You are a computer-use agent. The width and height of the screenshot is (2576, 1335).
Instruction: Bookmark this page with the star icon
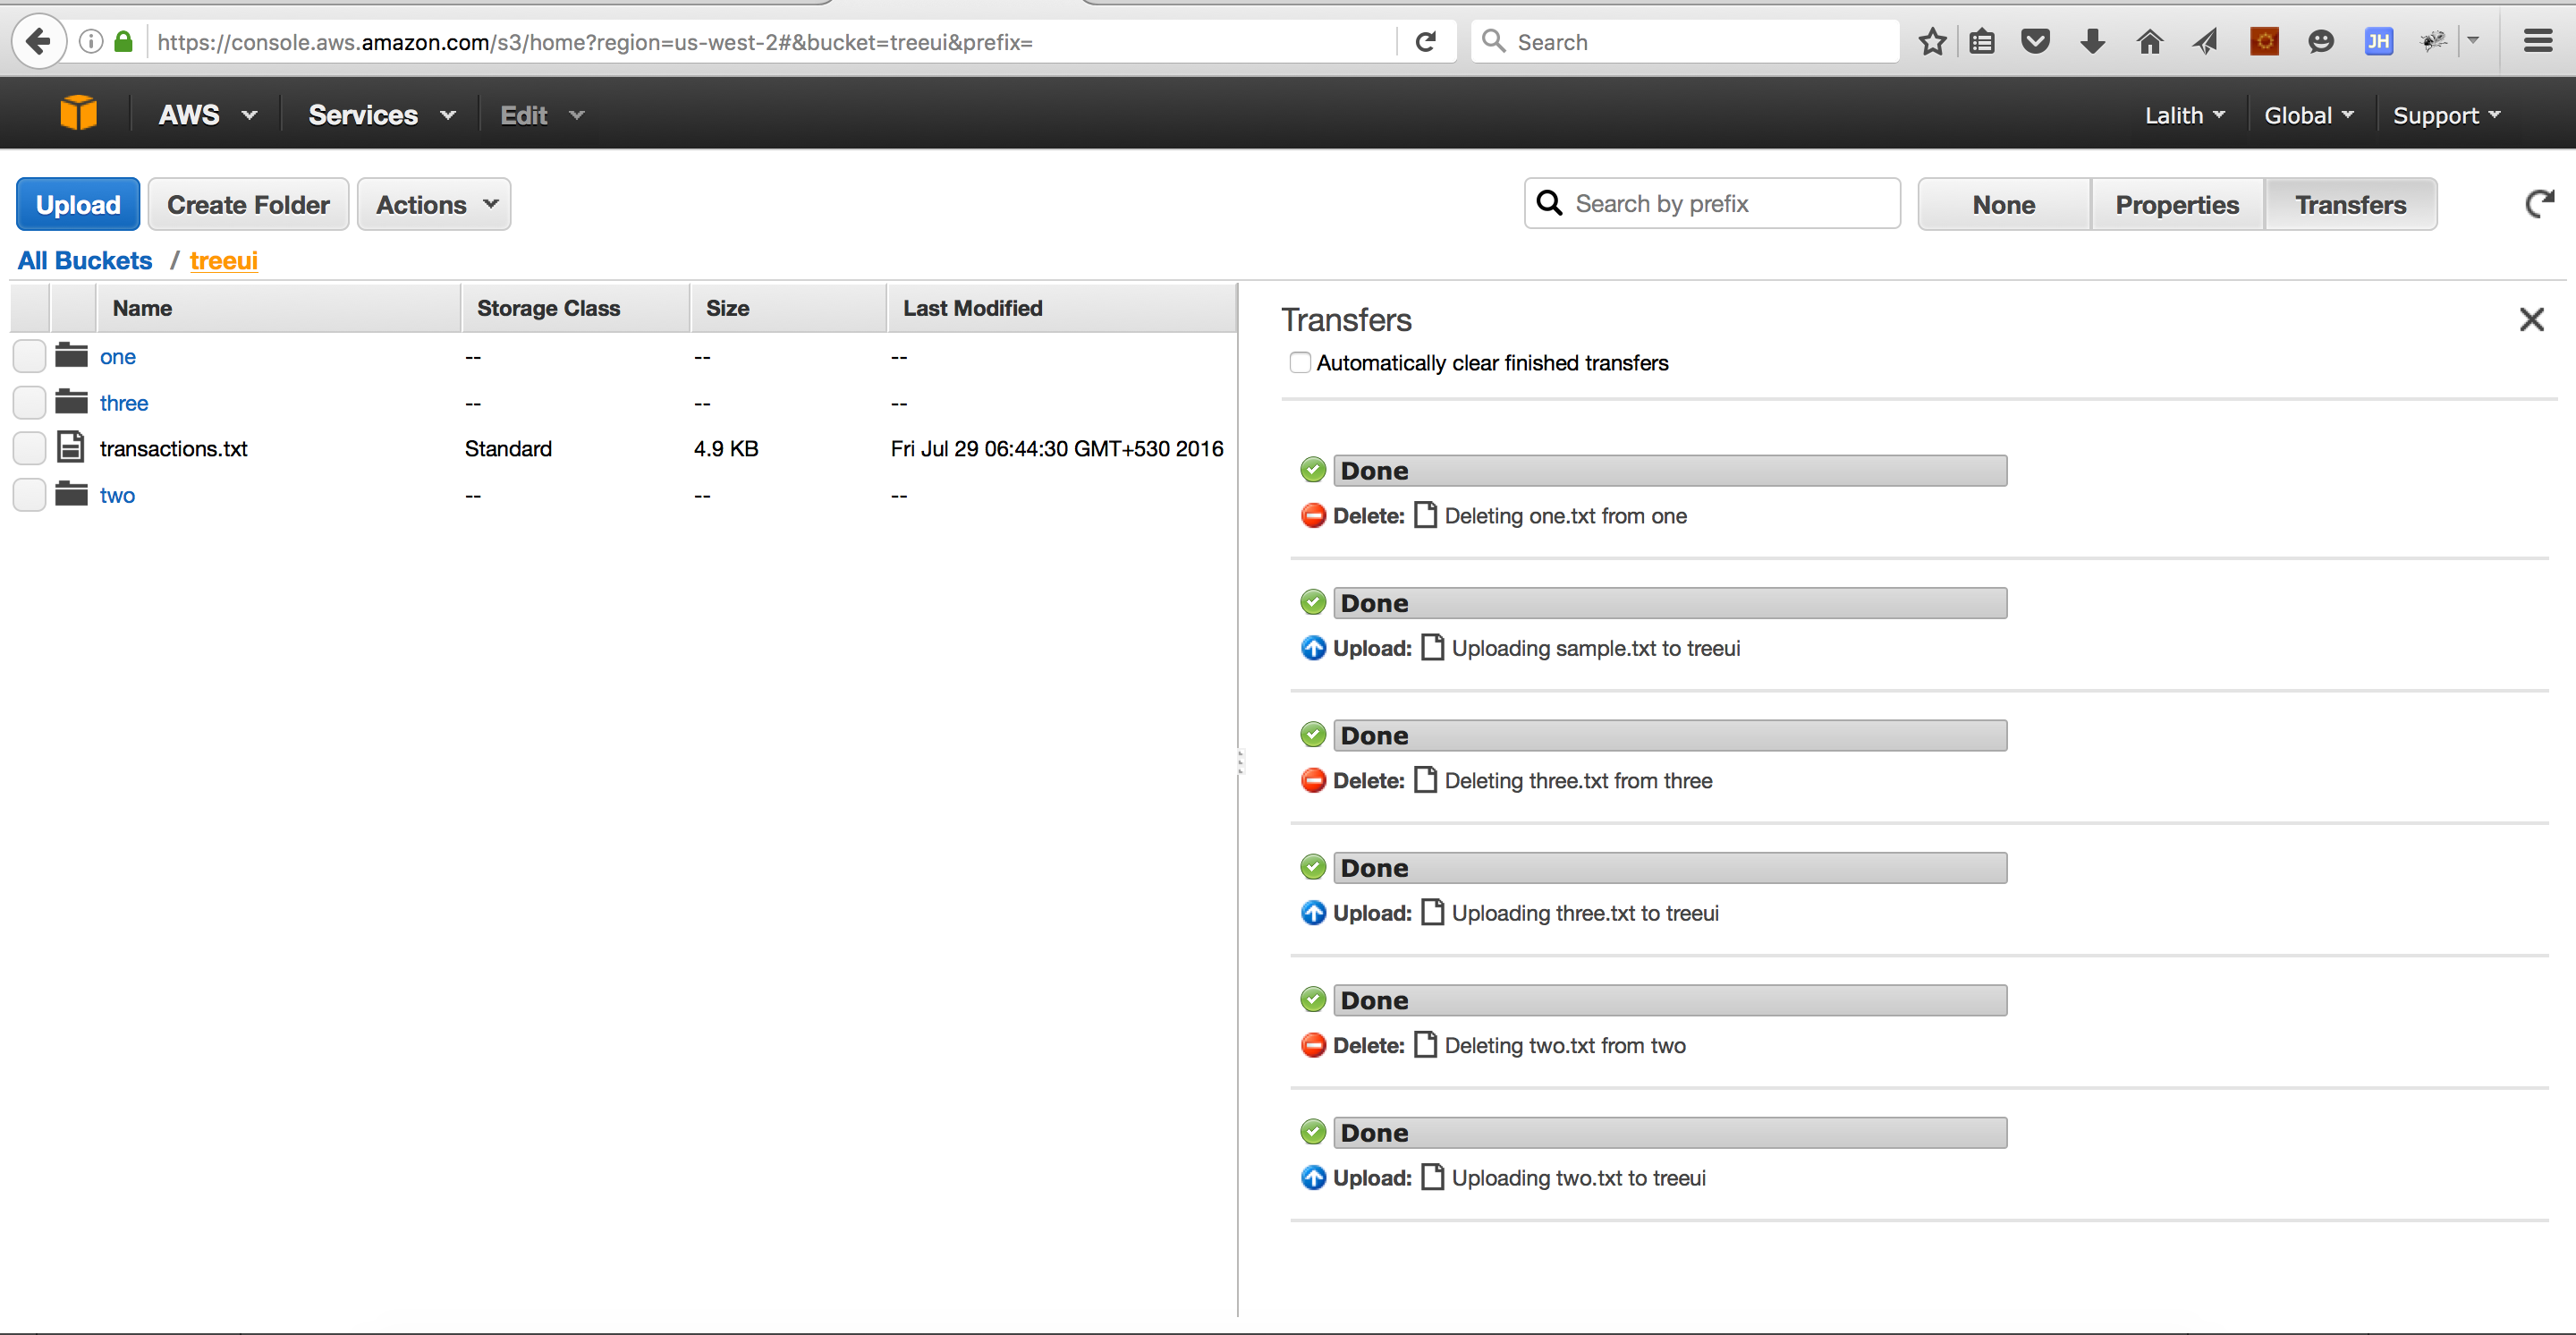[1932, 42]
